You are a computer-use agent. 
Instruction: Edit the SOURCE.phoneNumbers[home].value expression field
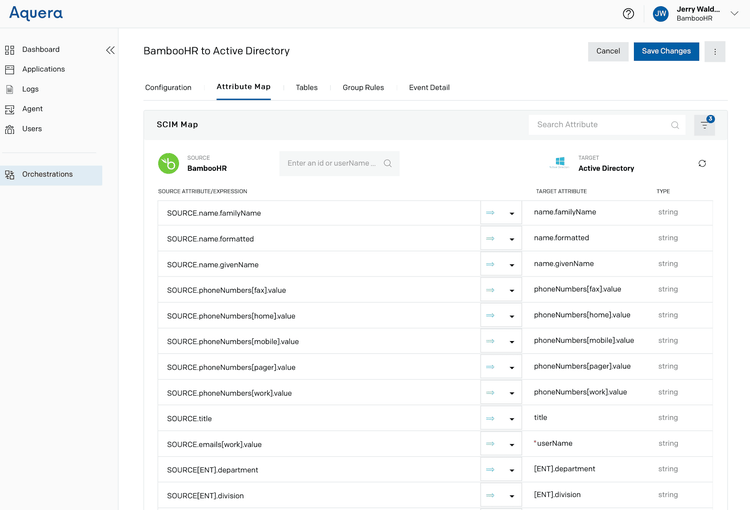pyautogui.click(x=319, y=316)
